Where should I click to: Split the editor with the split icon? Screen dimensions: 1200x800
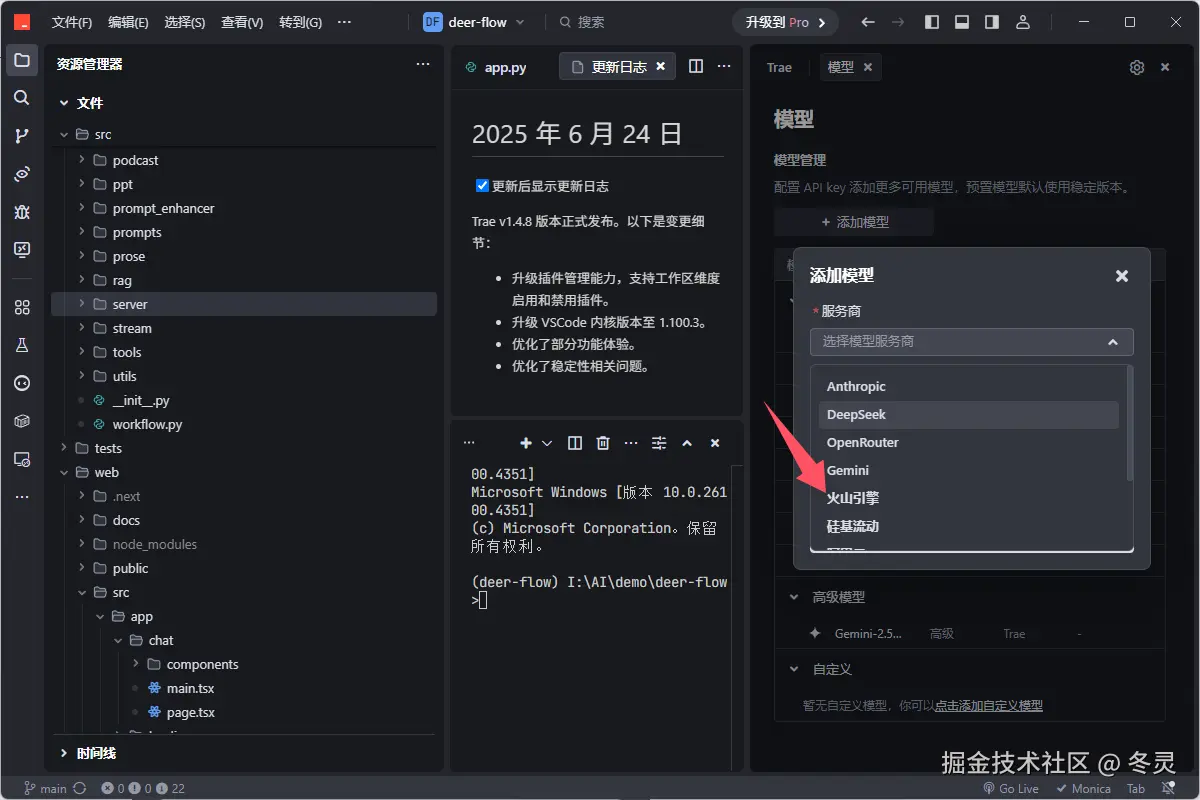click(x=696, y=66)
